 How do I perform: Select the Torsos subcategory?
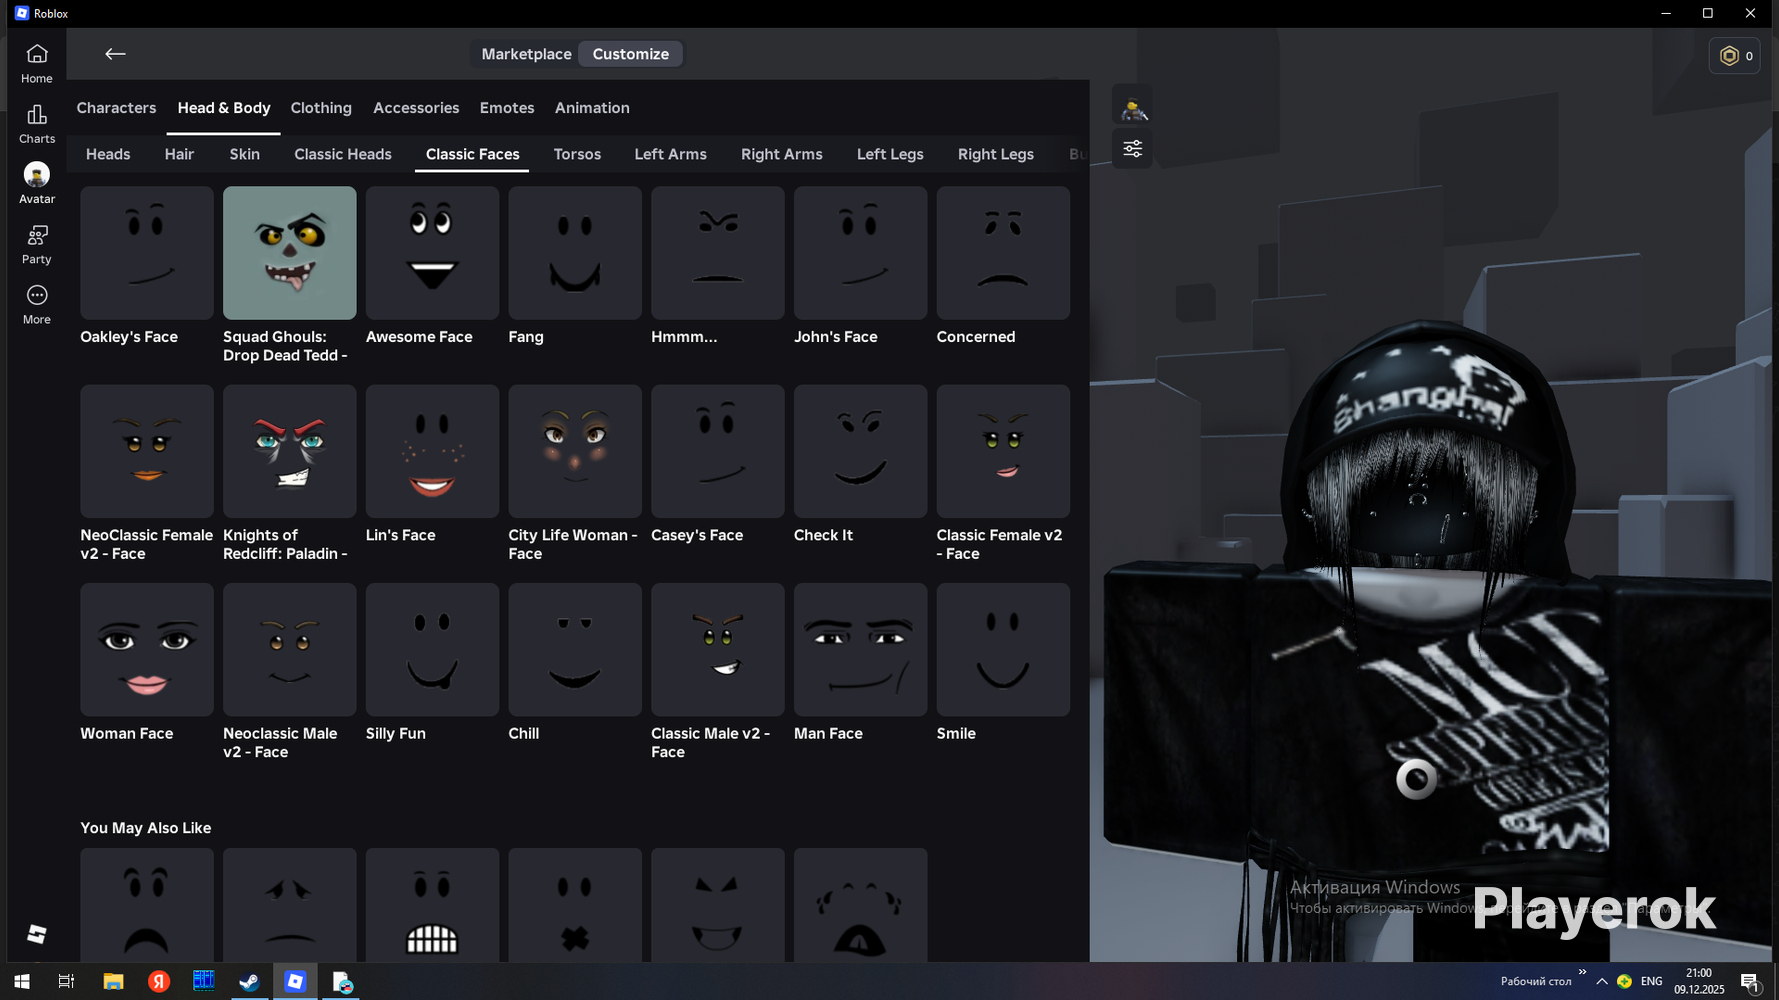click(577, 154)
